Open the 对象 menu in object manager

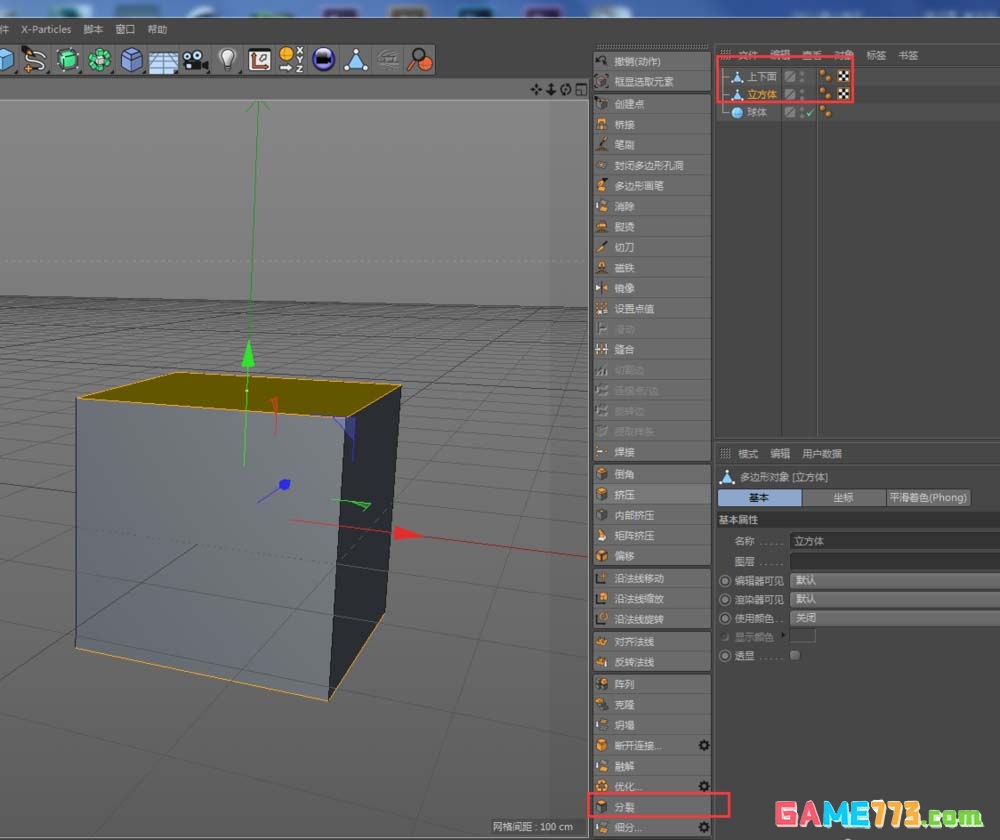tap(843, 55)
